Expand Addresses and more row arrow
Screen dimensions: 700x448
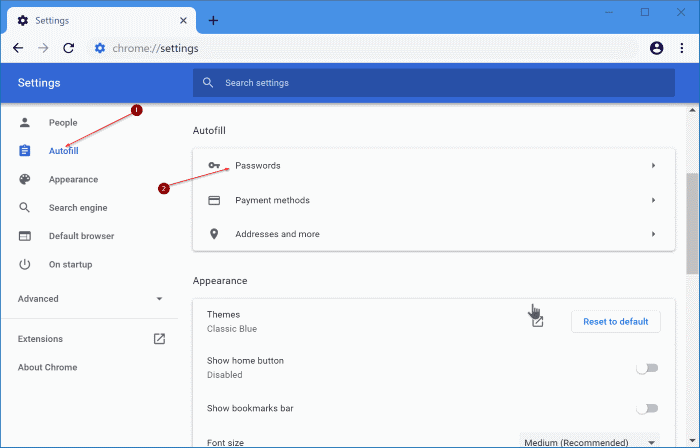pyautogui.click(x=653, y=234)
